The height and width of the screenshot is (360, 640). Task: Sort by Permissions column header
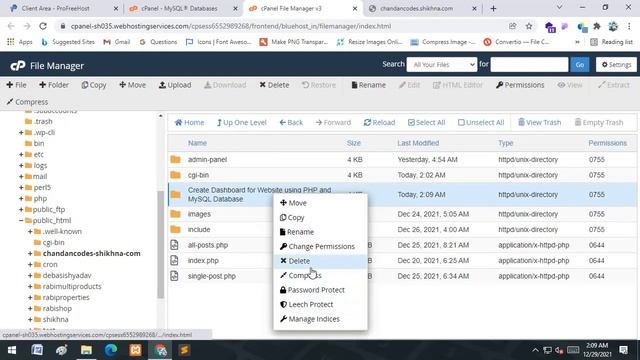tap(607, 143)
